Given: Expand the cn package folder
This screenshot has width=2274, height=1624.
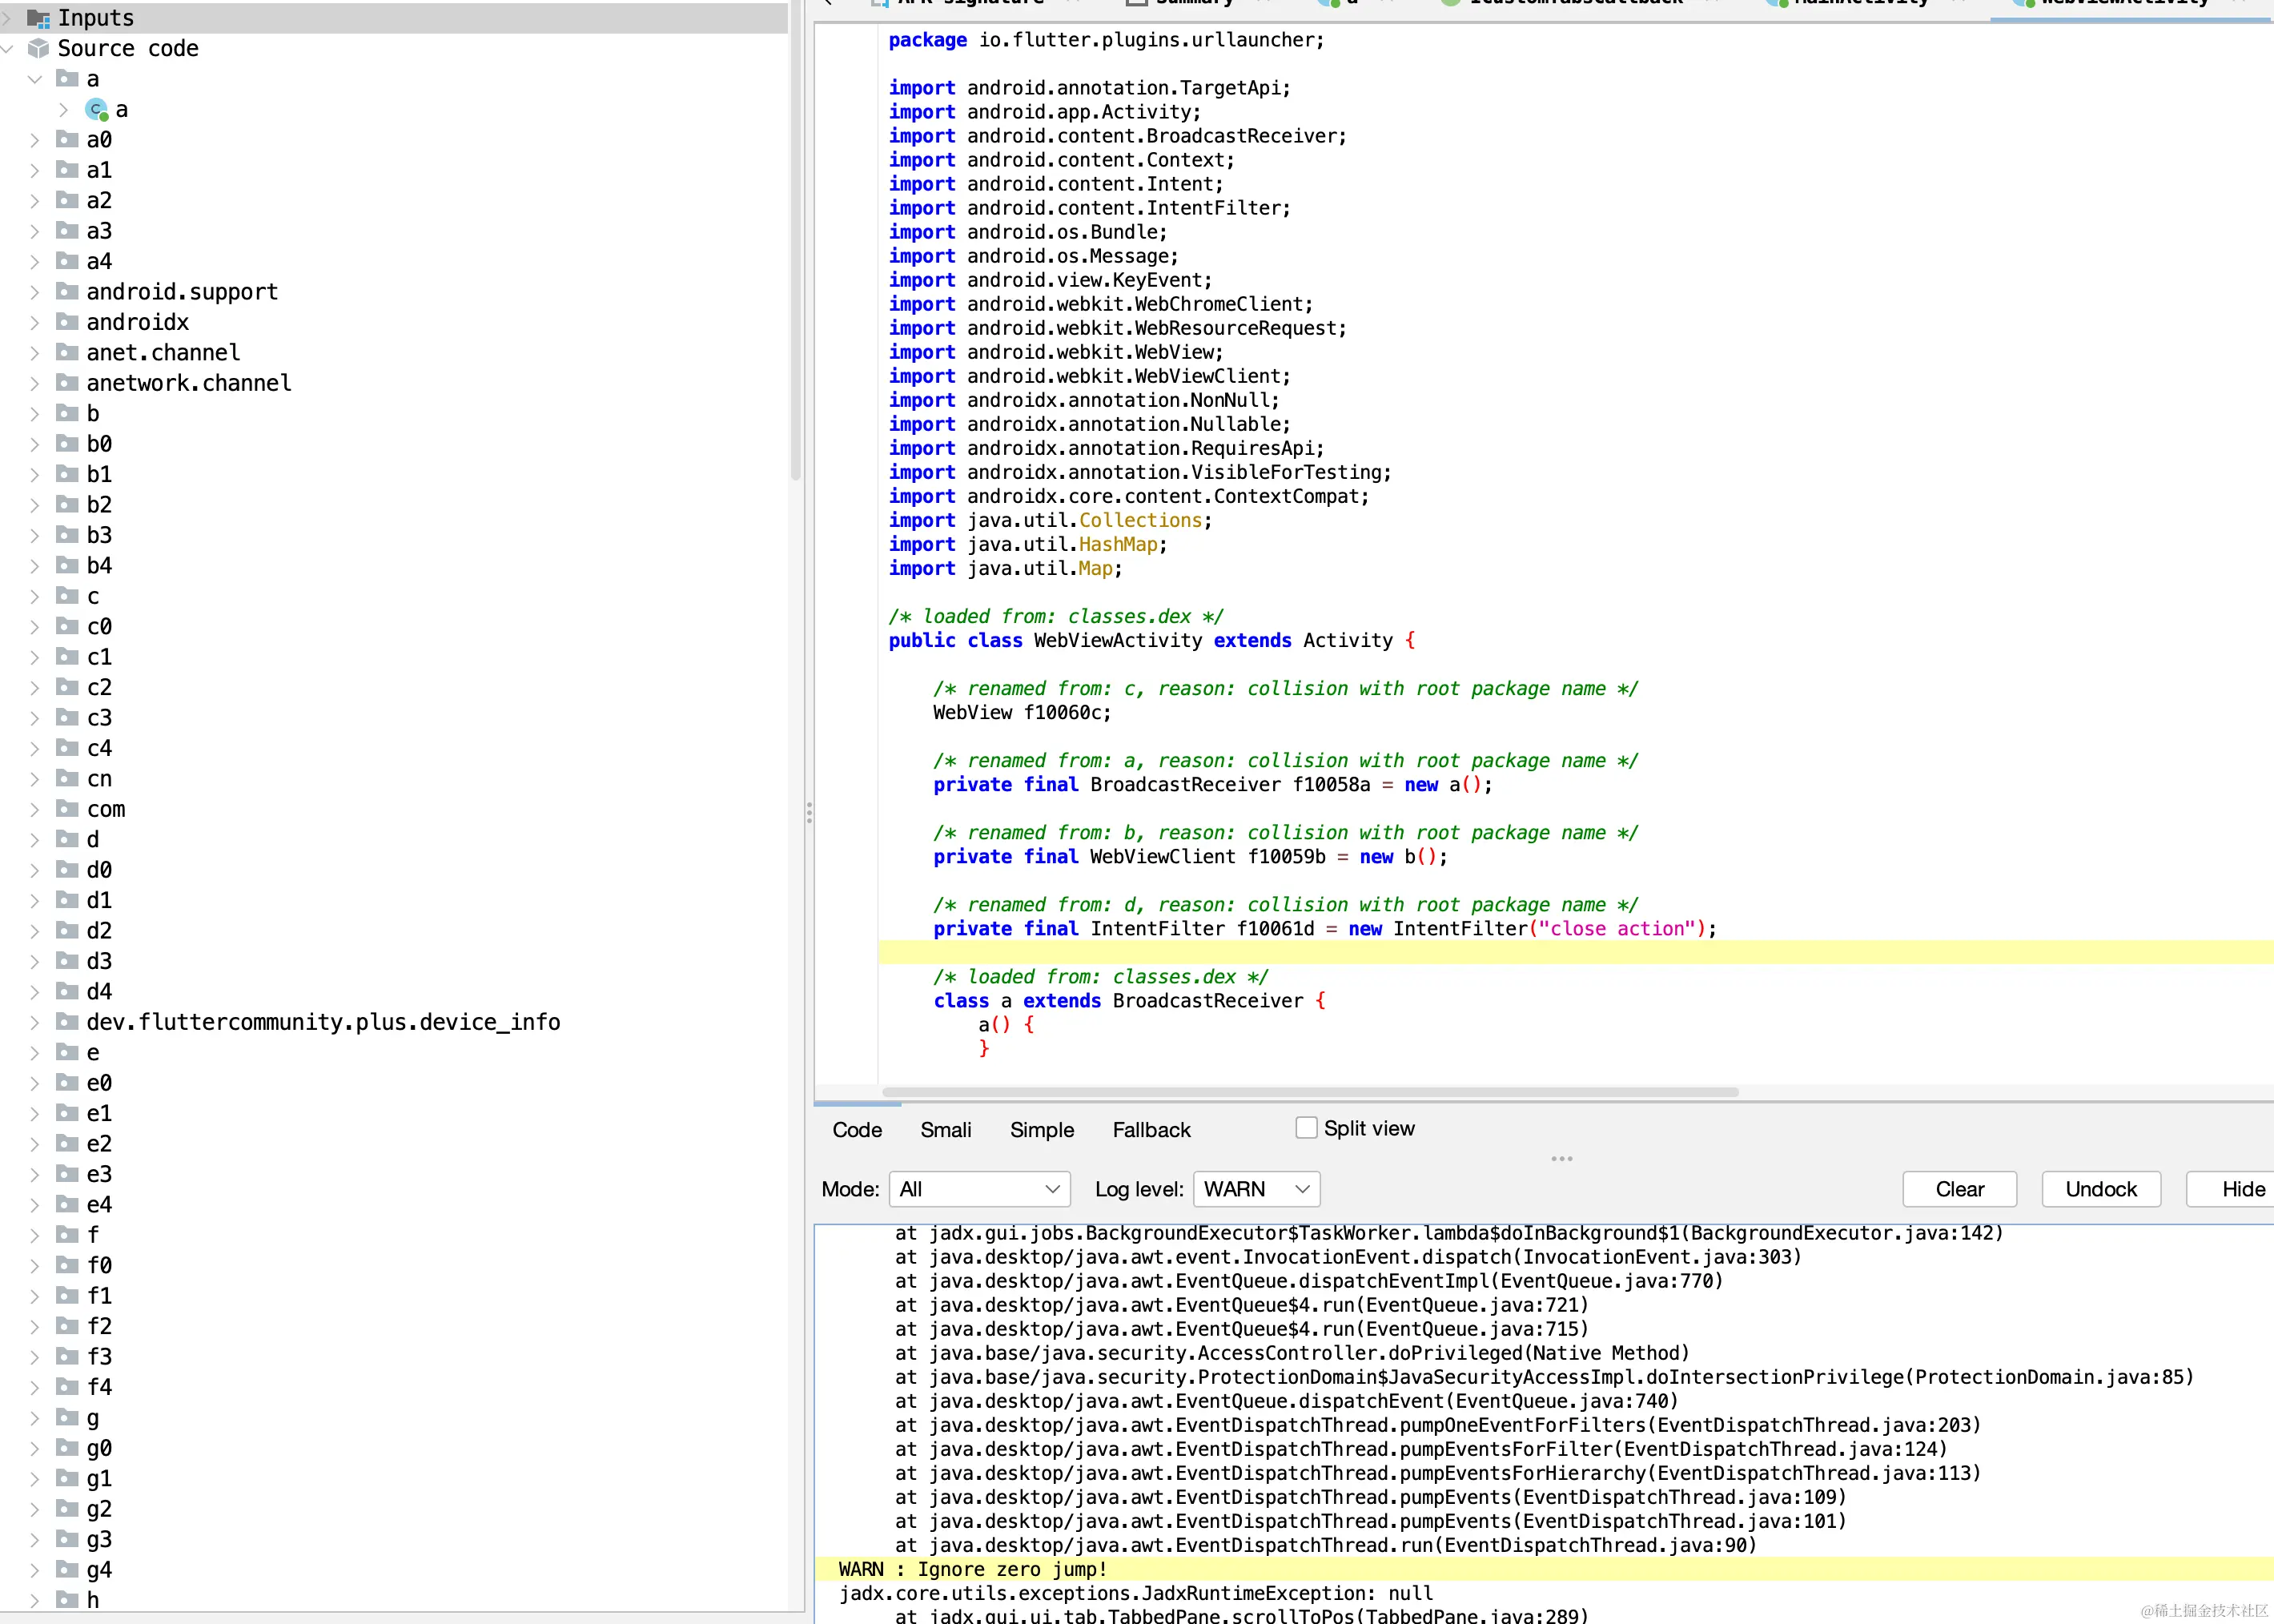Looking at the screenshot, I should click(35, 778).
